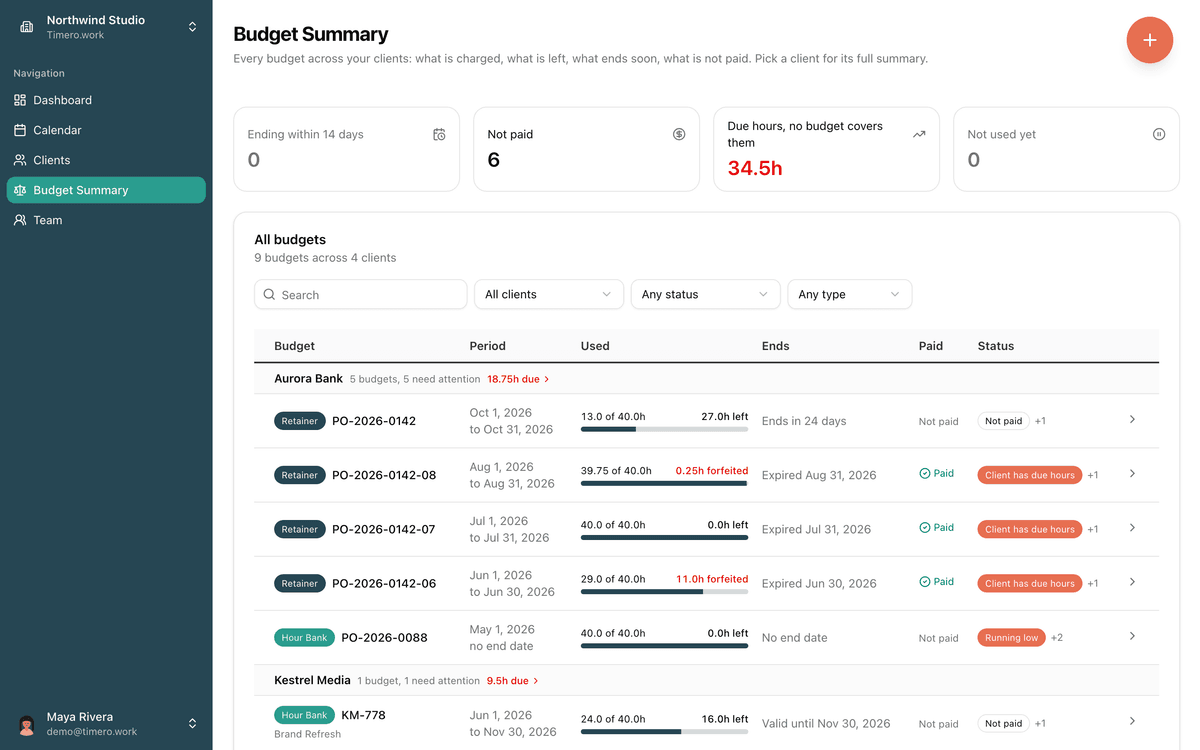This screenshot has width=1200, height=750.
Task: Click the Budget Summary scales icon
Action: coord(20,190)
